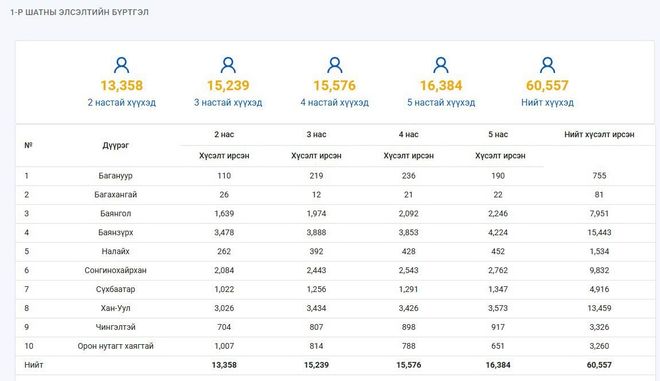Select the Баянзүрх district row

click(x=335, y=232)
